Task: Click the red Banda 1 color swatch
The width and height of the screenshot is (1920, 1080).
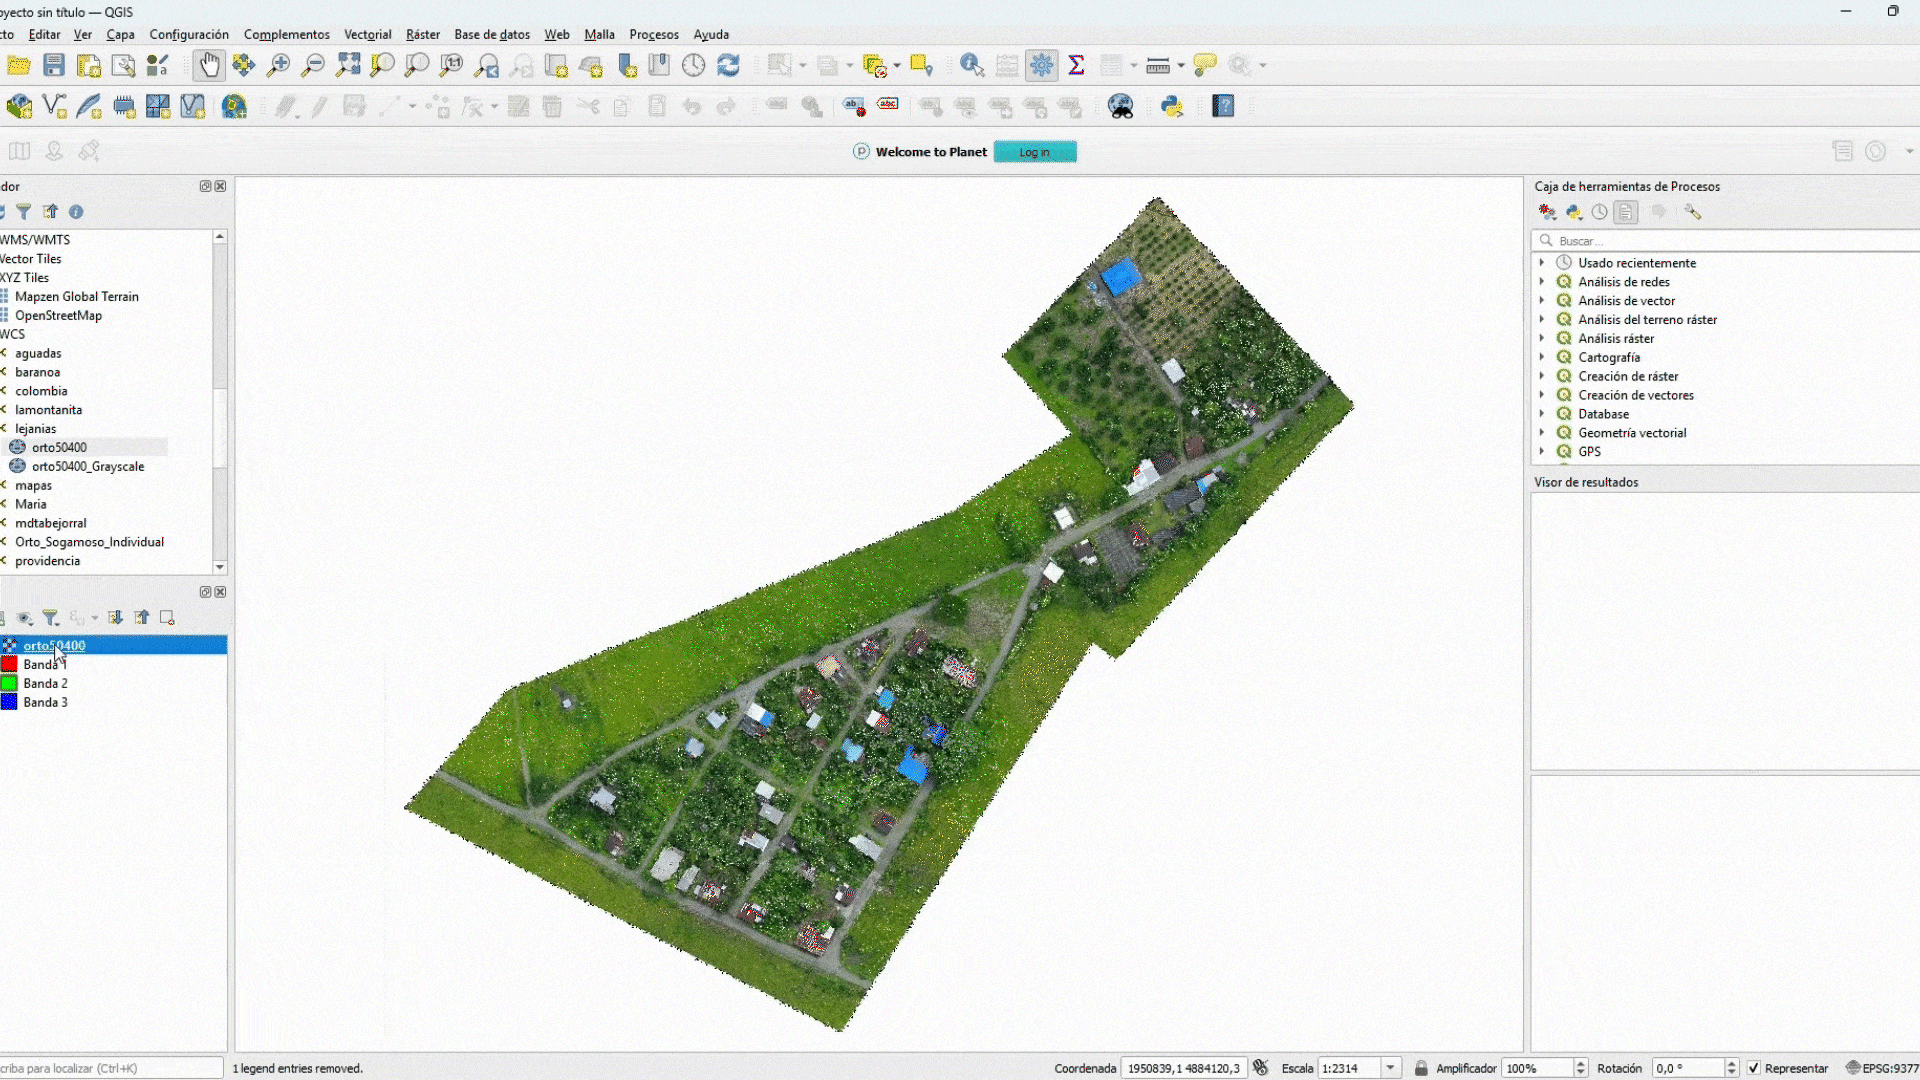Action: [9, 664]
